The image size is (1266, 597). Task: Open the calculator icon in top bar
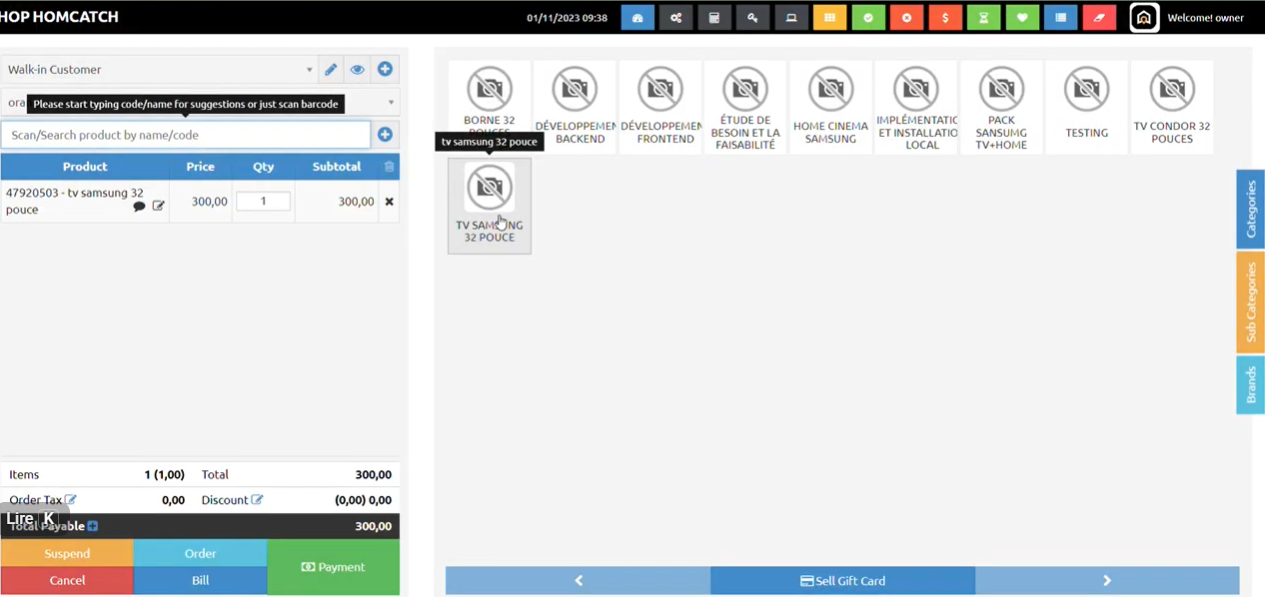(714, 18)
